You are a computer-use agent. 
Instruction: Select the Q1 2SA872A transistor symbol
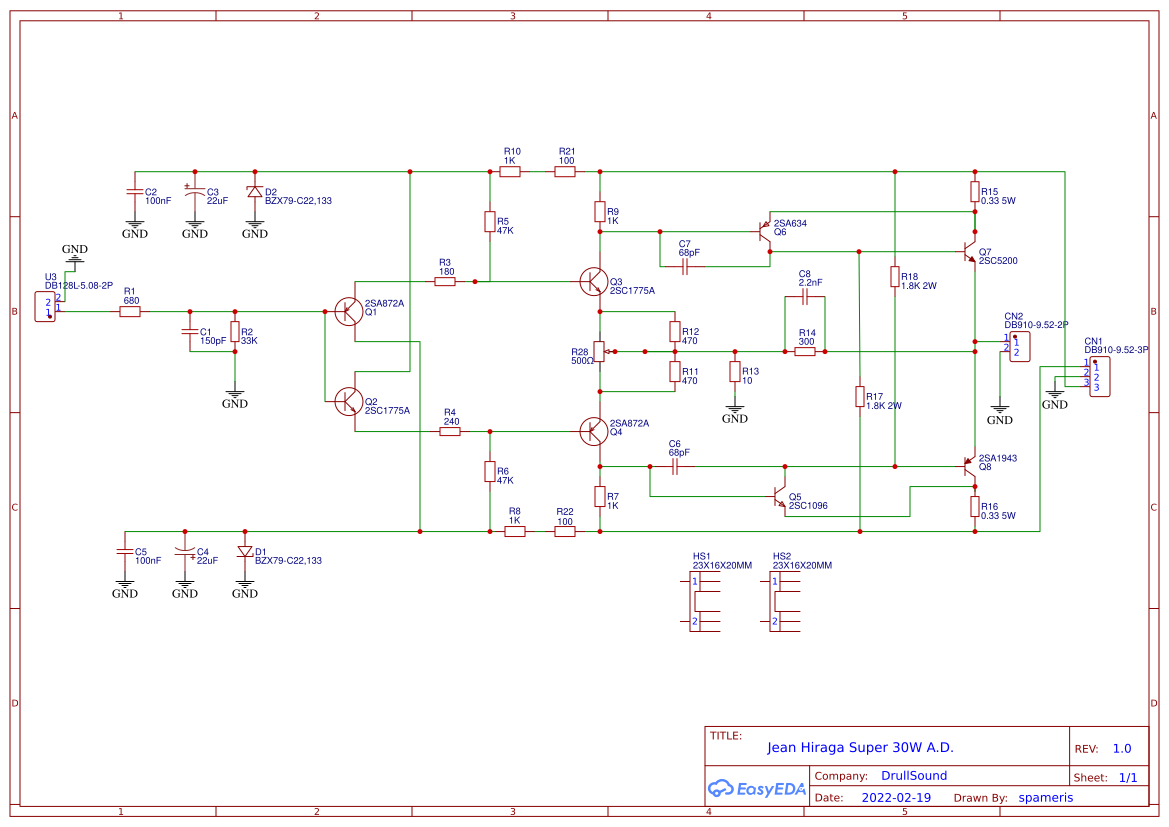tap(350, 312)
